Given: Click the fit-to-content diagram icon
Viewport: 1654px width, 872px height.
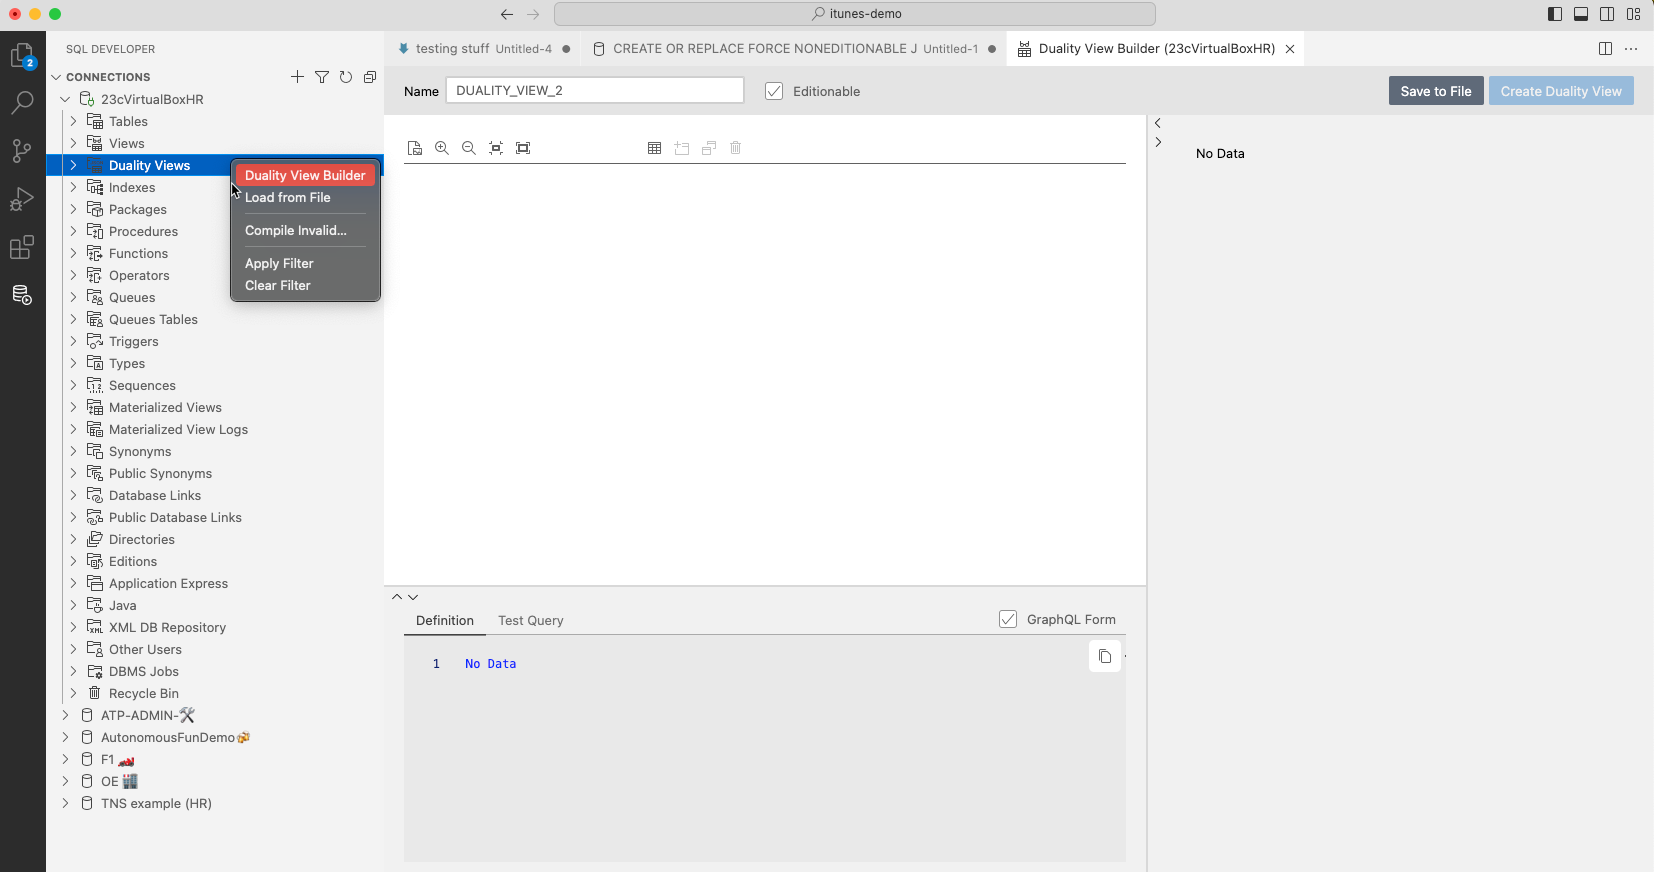Looking at the screenshot, I should pos(496,148).
